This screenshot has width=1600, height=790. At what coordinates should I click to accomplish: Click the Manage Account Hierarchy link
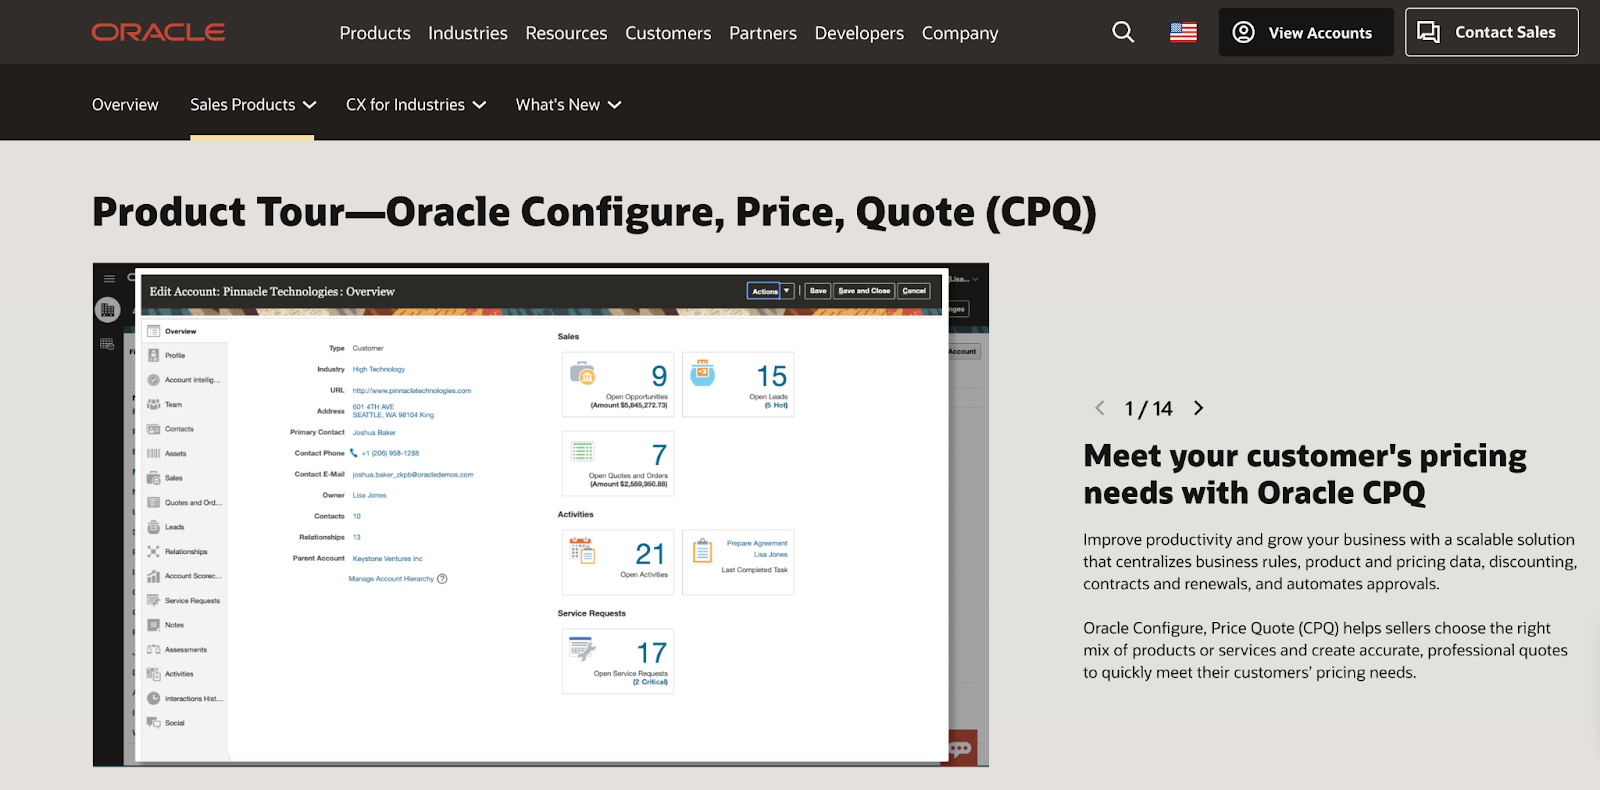(x=391, y=579)
